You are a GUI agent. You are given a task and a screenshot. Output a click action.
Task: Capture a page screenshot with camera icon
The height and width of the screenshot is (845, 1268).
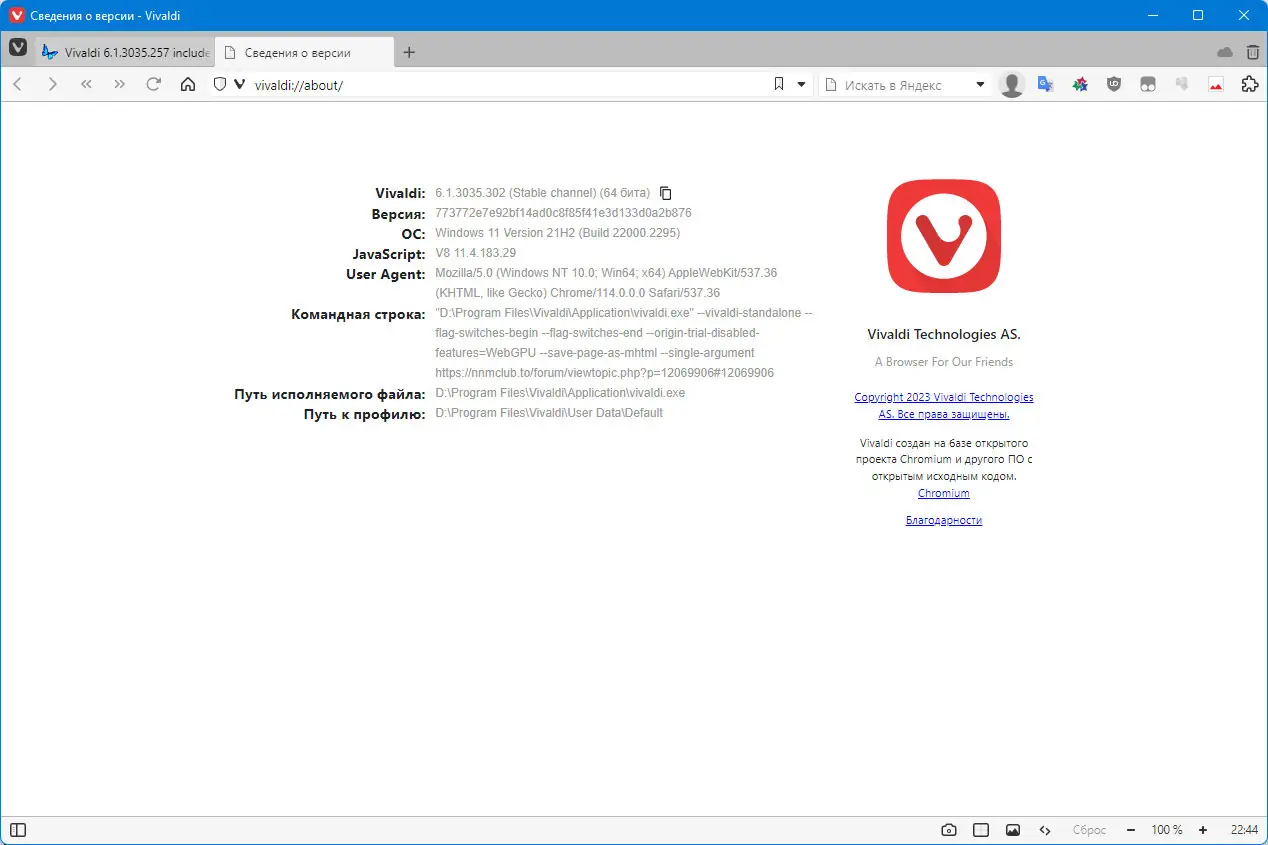click(x=948, y=830)
